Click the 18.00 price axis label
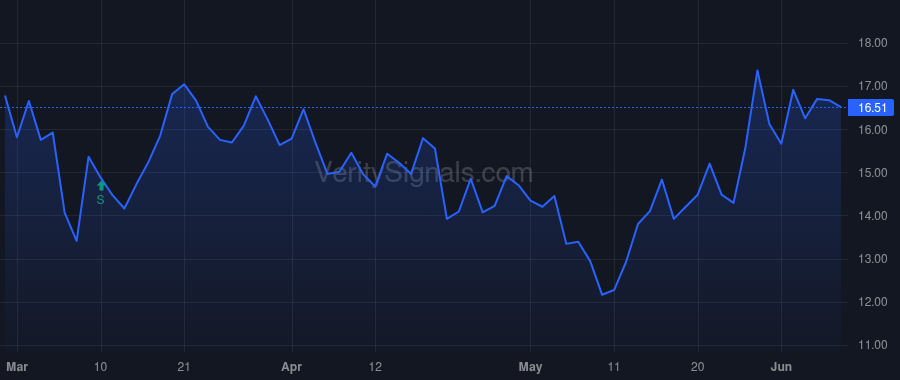This screenshot has height=380, width=900. (x=871, y=43)
